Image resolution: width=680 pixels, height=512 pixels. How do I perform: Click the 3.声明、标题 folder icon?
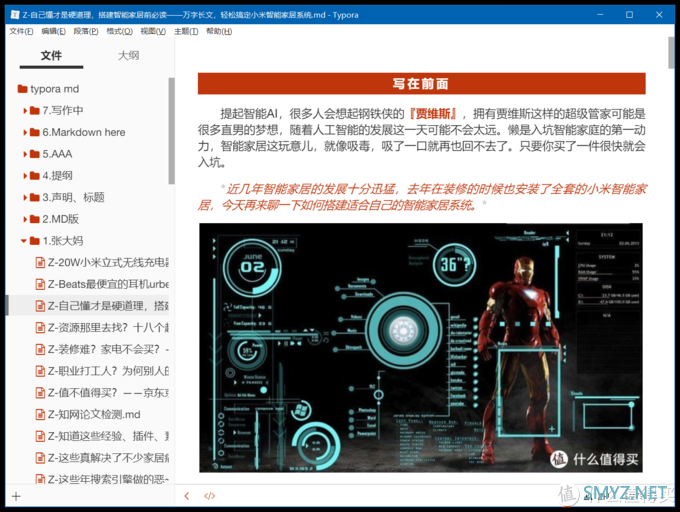35,197
